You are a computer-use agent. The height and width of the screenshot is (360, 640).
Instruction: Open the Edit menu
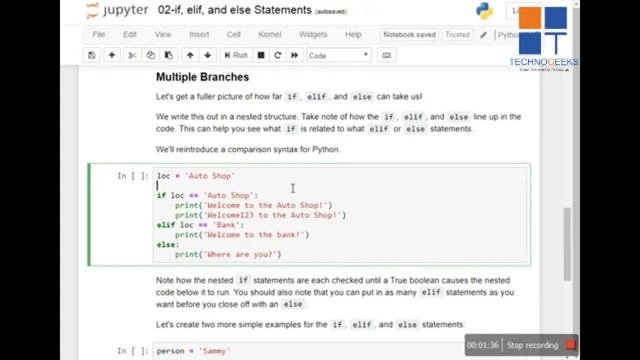130,35
